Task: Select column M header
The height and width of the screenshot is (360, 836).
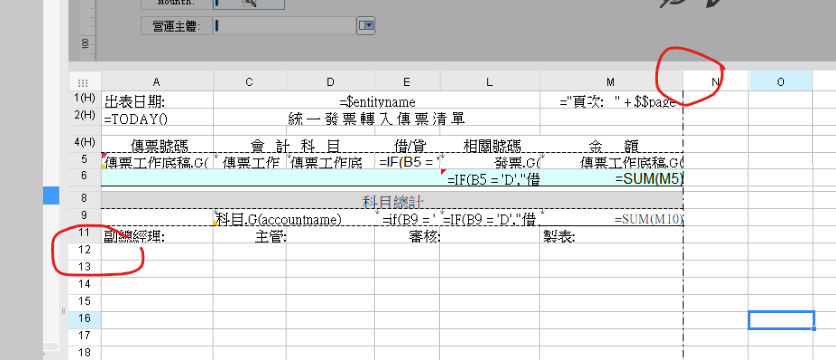Action: point(611,82)
